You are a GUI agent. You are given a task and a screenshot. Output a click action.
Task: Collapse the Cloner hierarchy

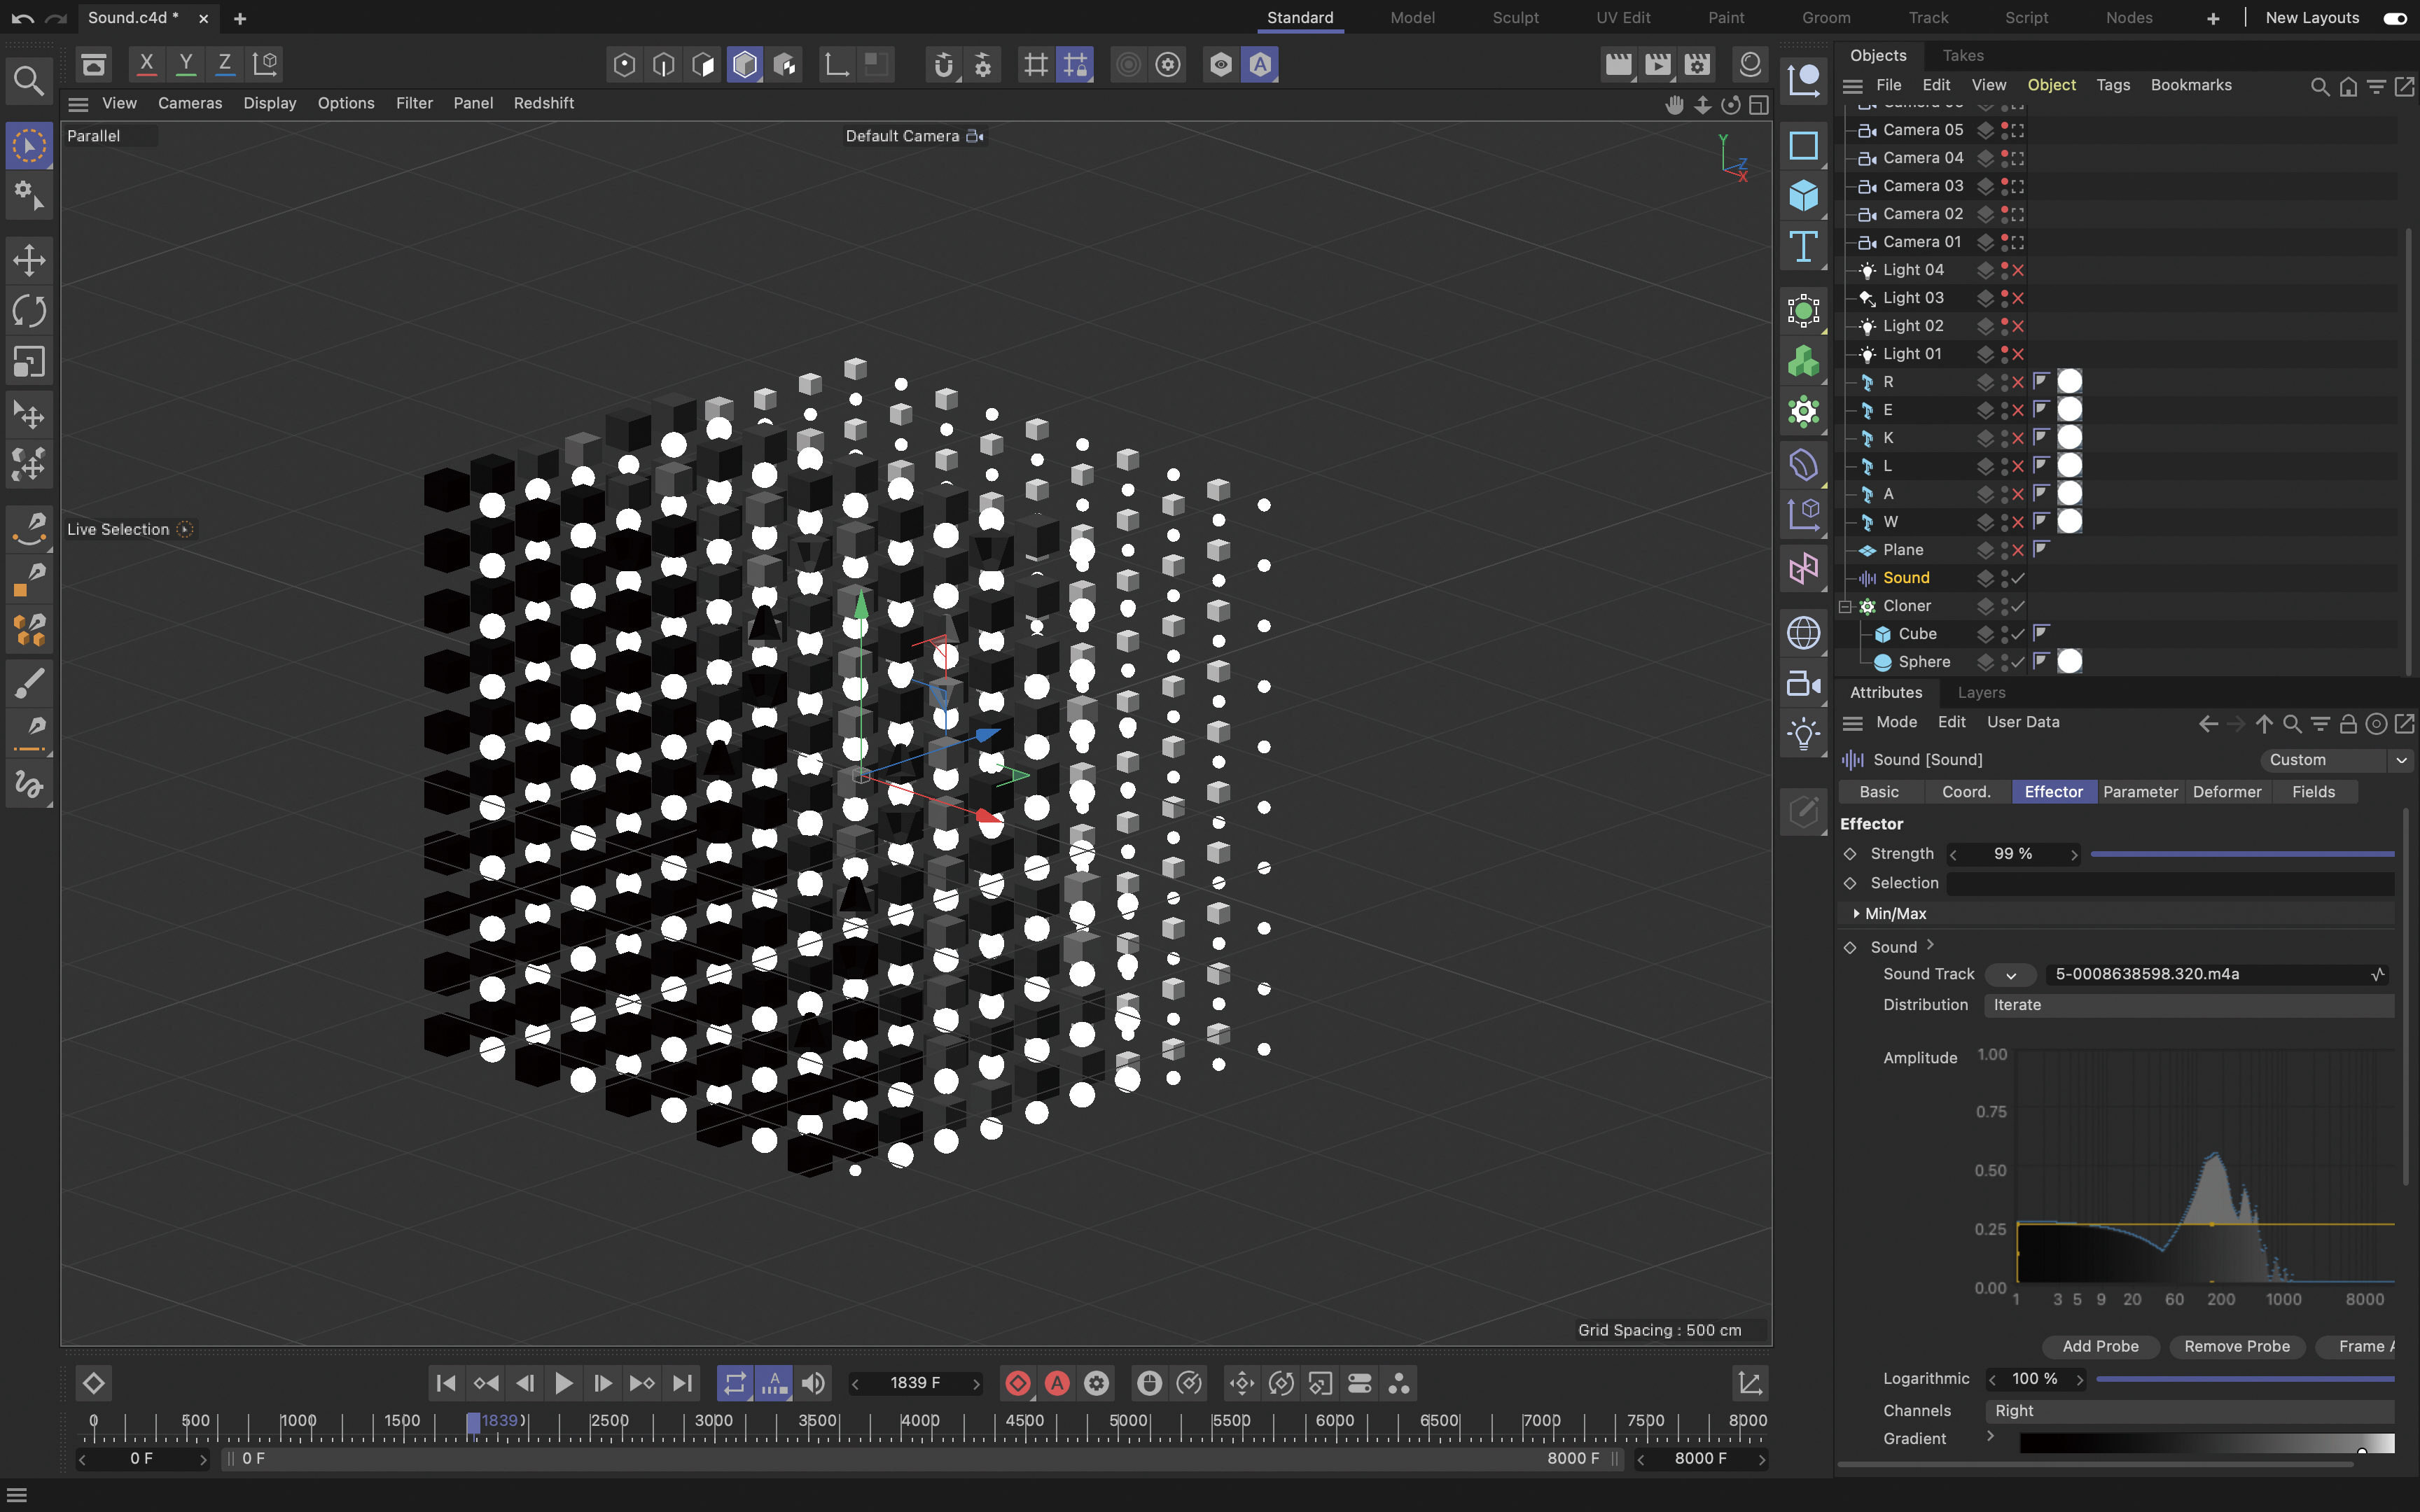pos(1846,606)
